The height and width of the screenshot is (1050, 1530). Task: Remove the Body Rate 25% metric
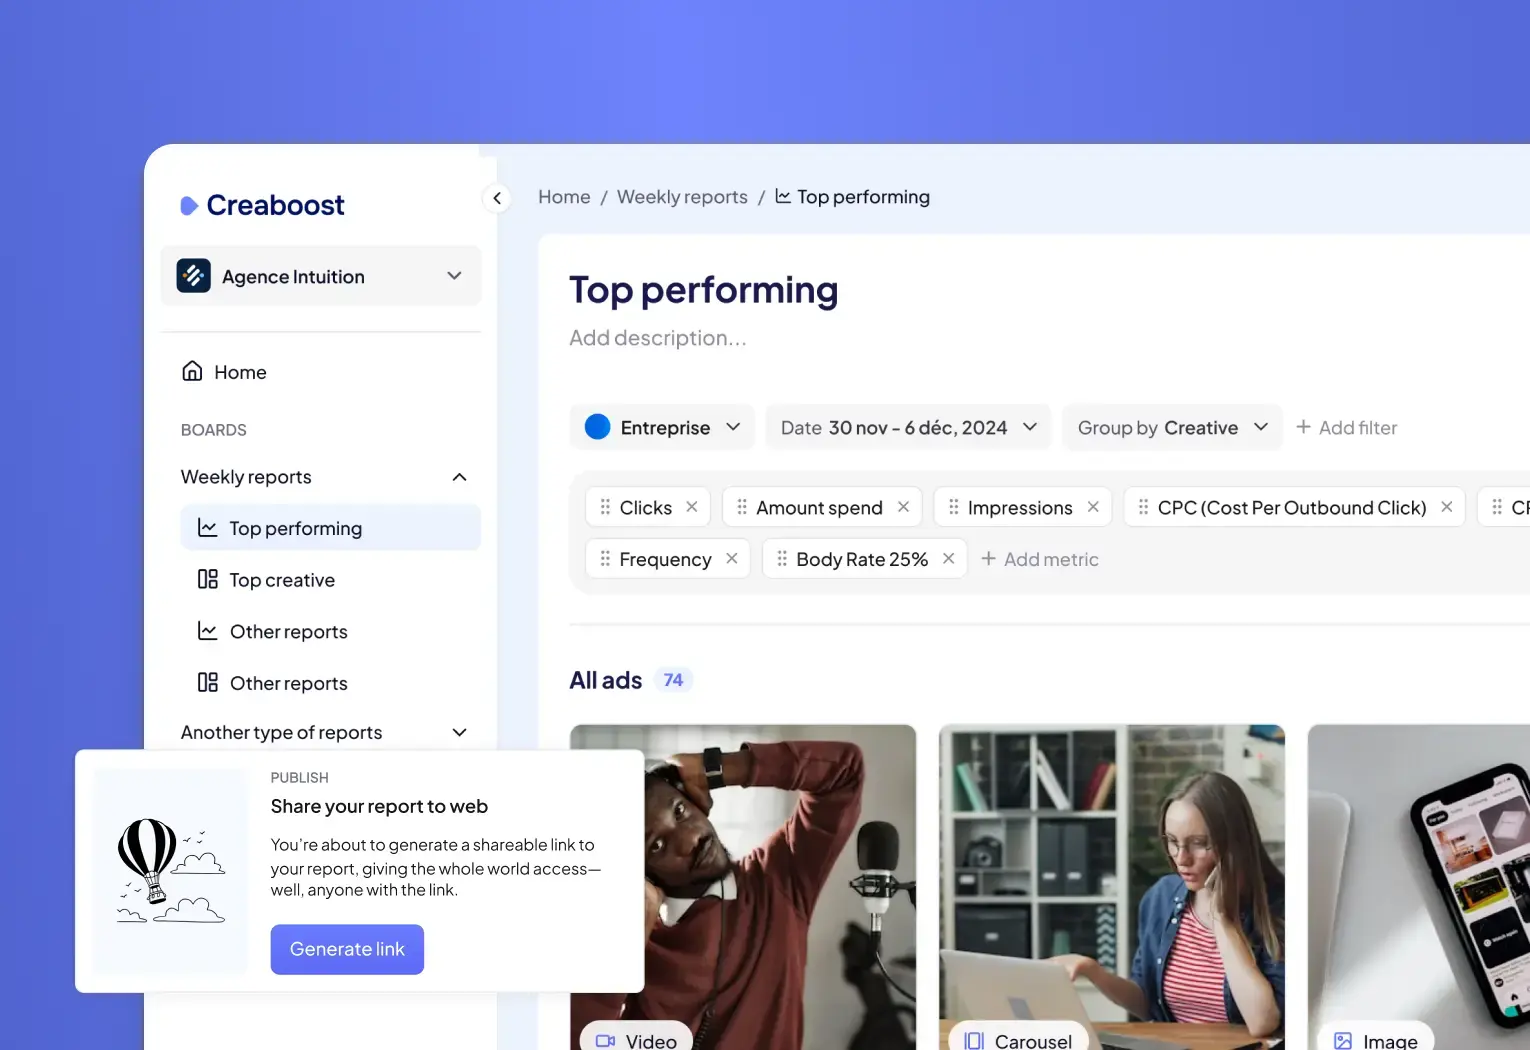[948, 558]
